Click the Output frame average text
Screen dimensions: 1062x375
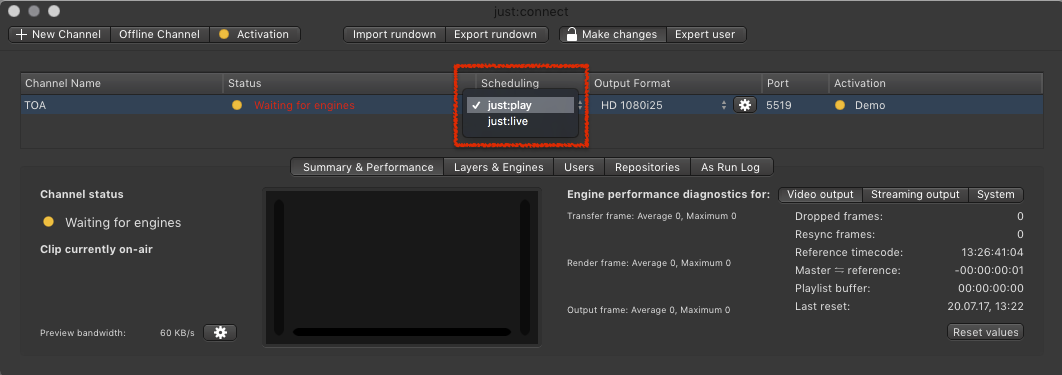649,310
